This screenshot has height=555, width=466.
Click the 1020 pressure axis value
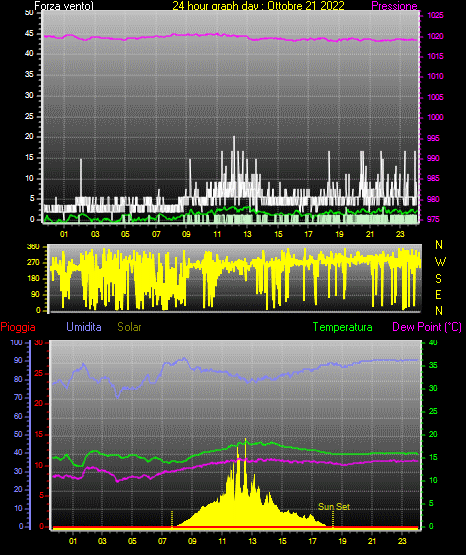436,36
